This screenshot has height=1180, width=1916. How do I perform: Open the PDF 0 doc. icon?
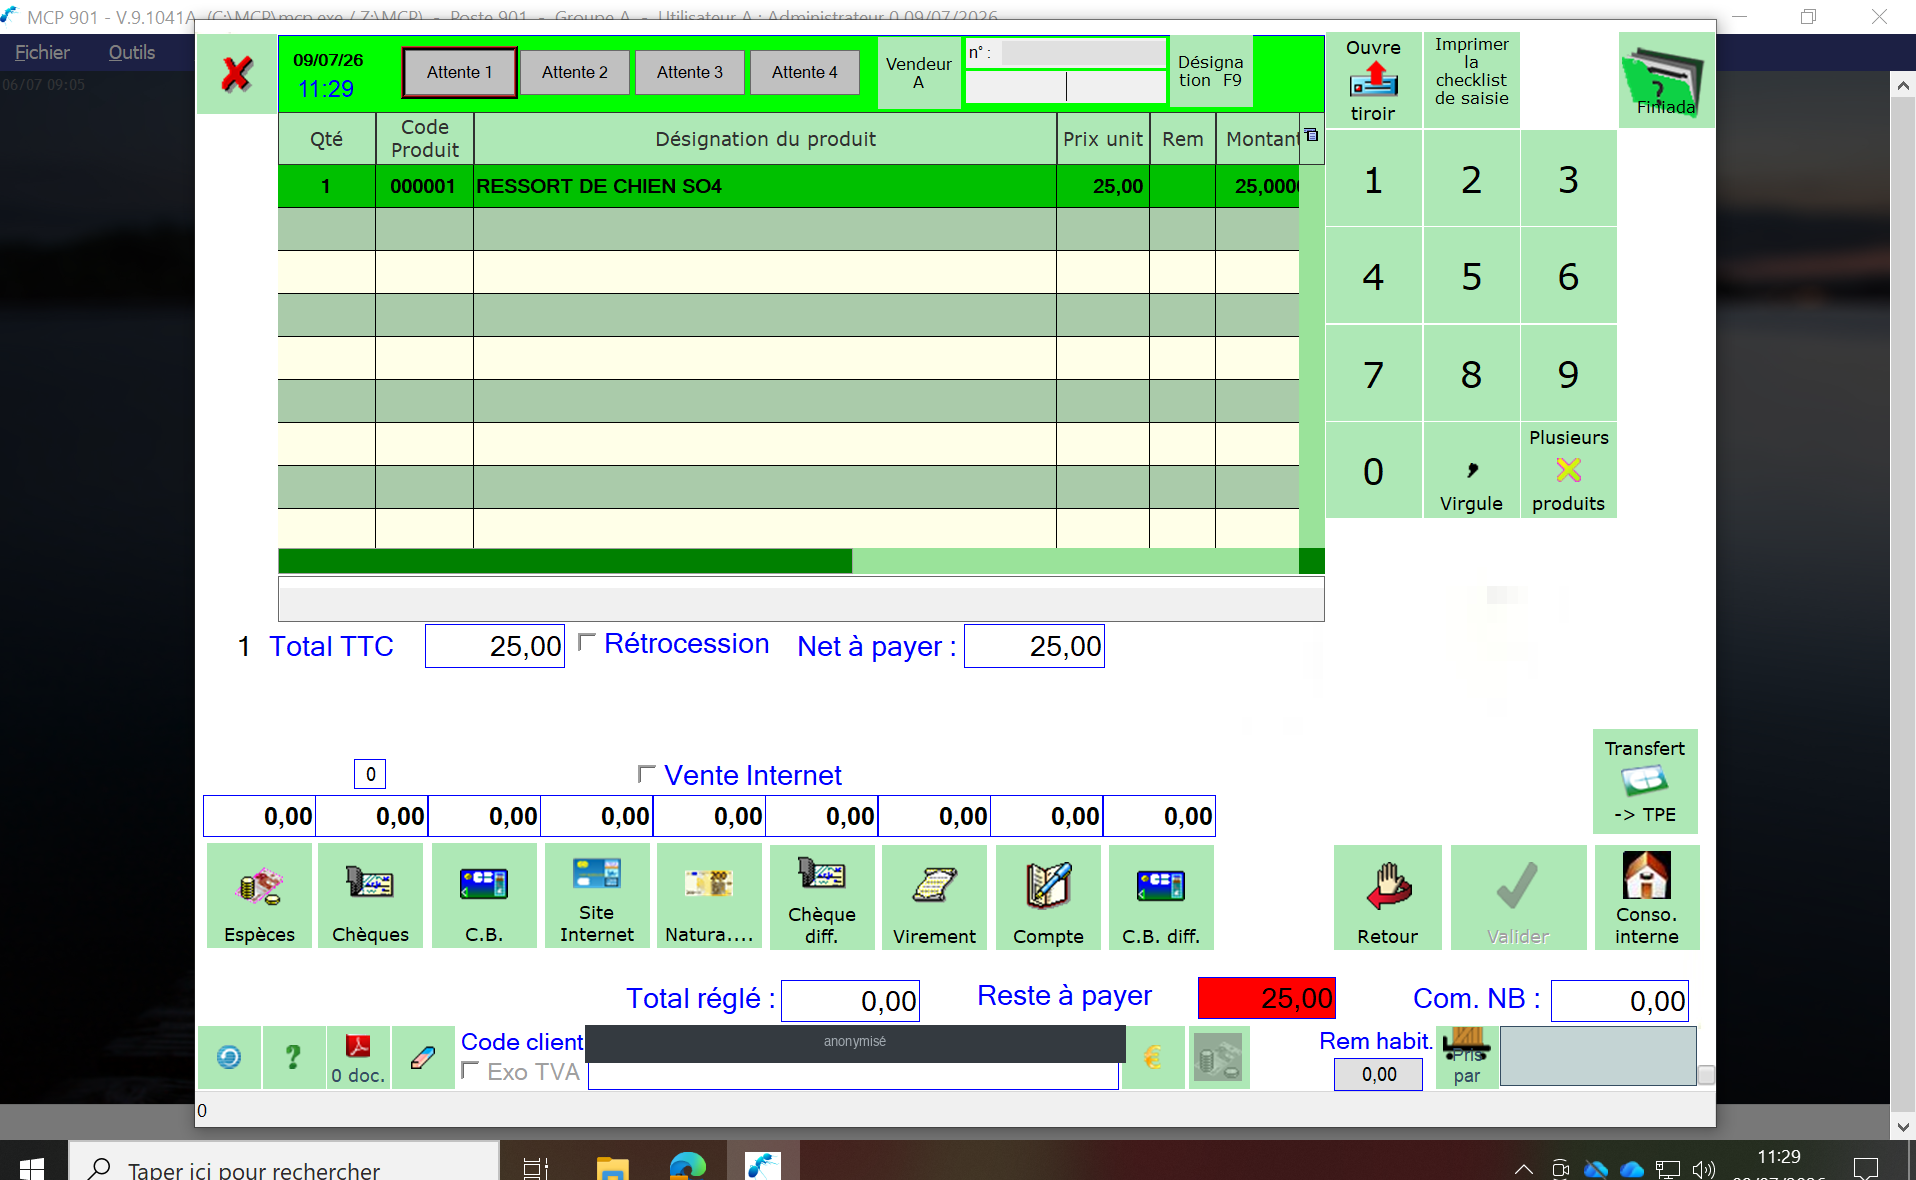tap(358, 1057)
